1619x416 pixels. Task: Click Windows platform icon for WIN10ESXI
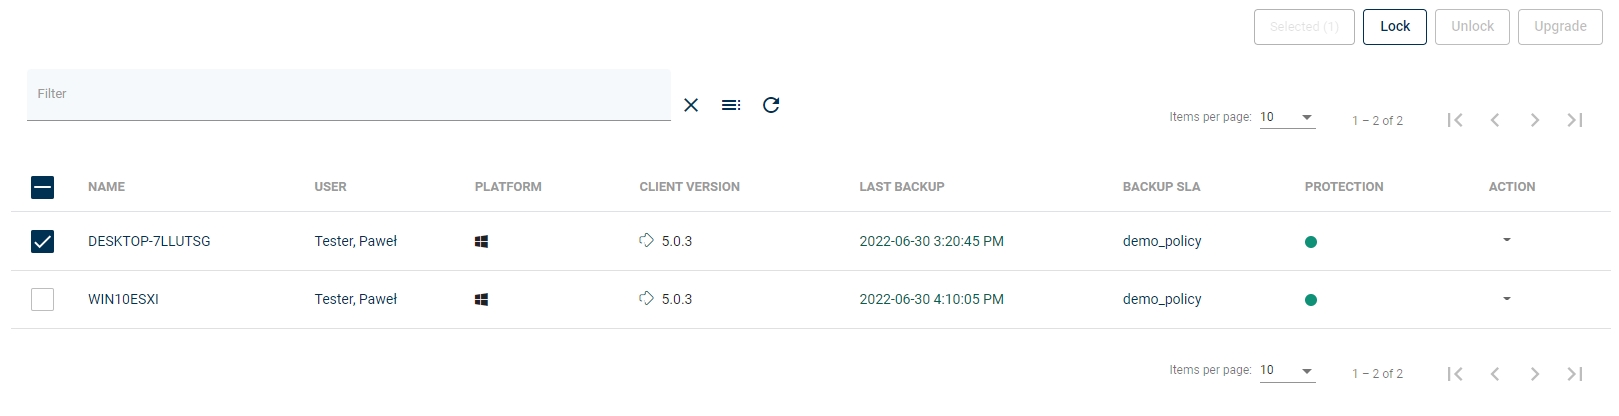coord(481,299)
